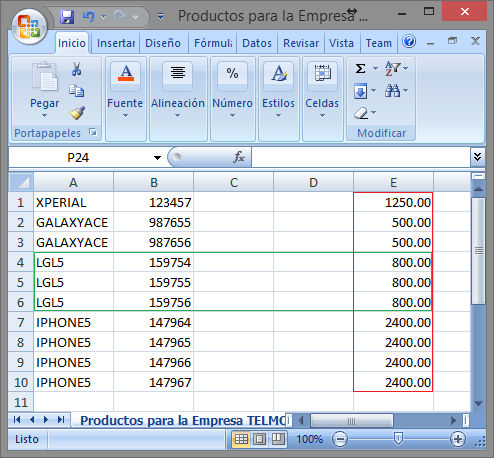Click the 100% zoom level
The width and height of the screenshot is (494, 458).
click(310, 439)
